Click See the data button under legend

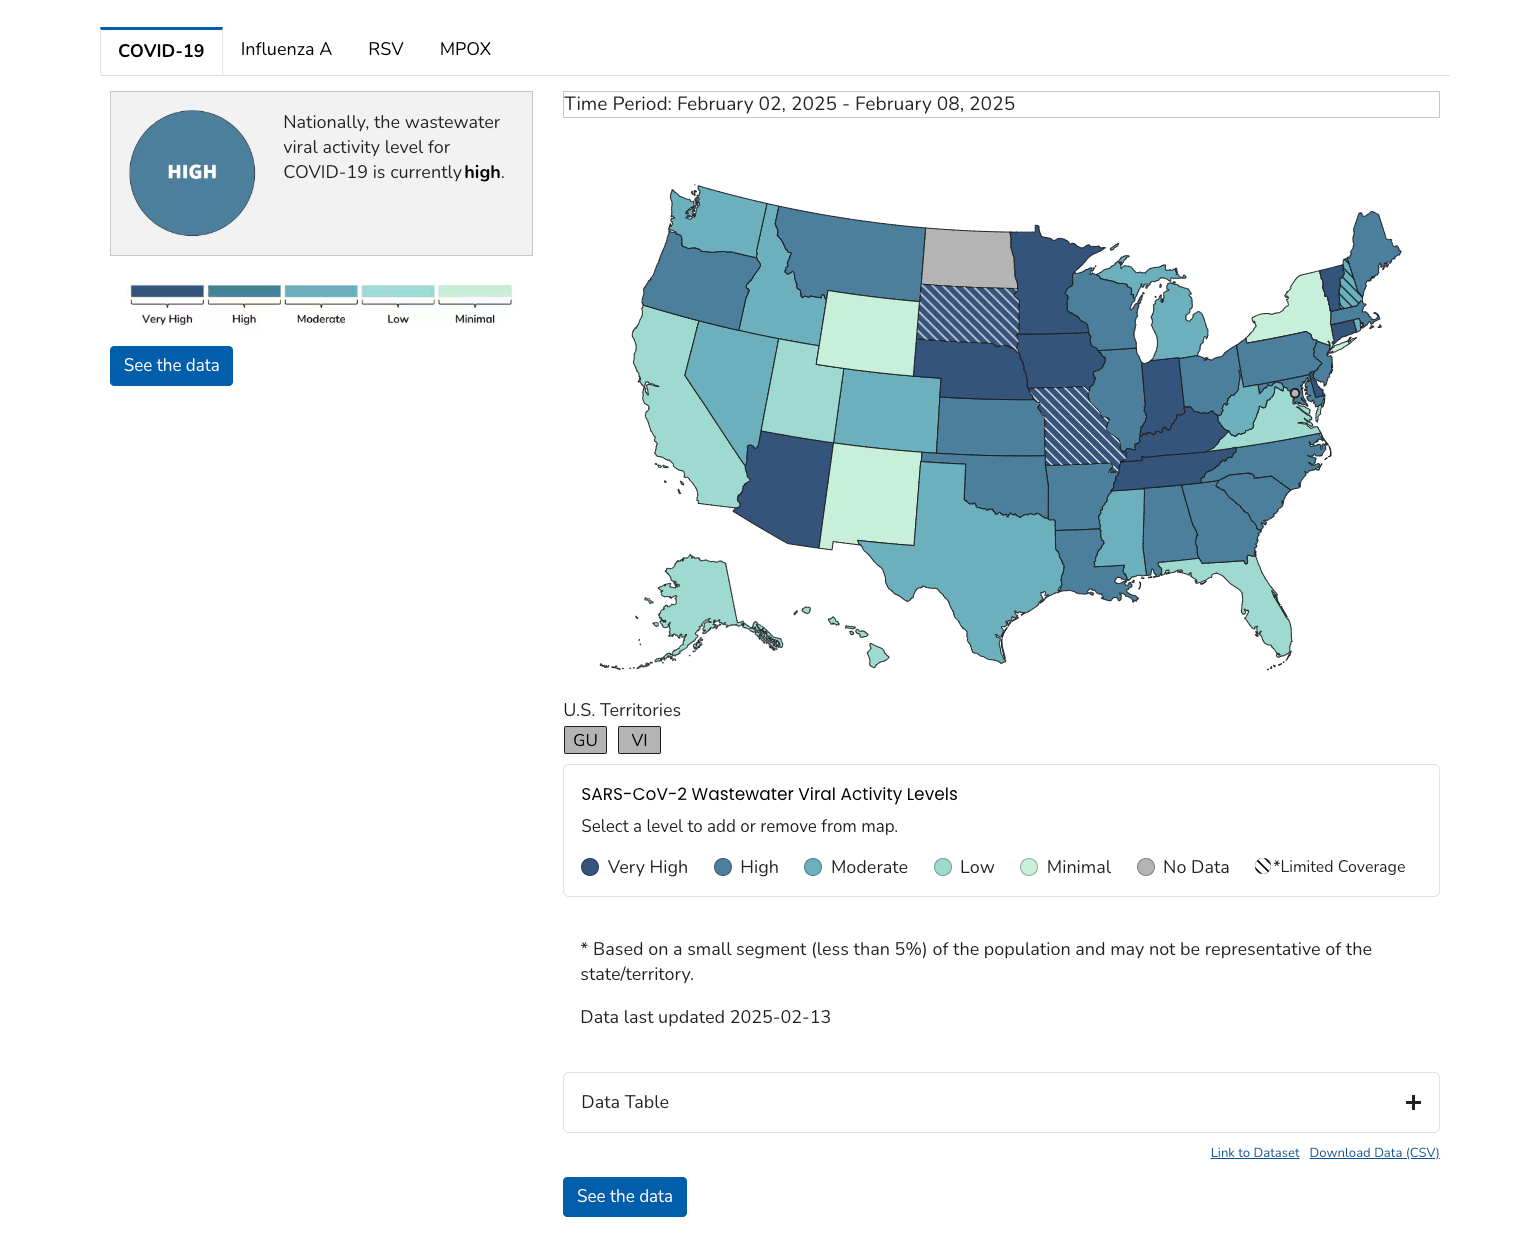[171, 366]
